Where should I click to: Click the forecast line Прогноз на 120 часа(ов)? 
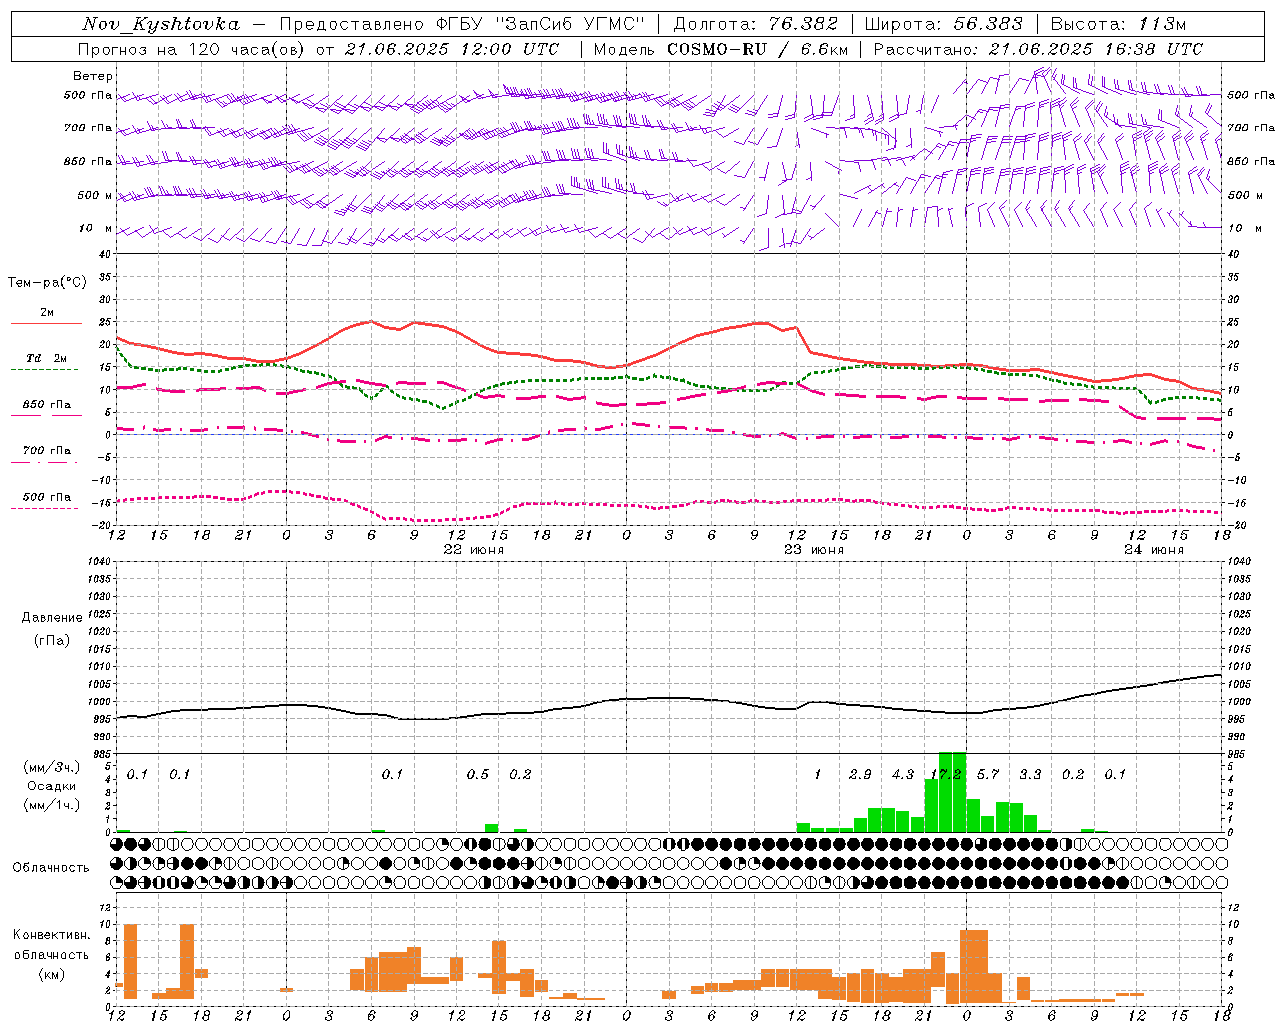coord(190,49)
